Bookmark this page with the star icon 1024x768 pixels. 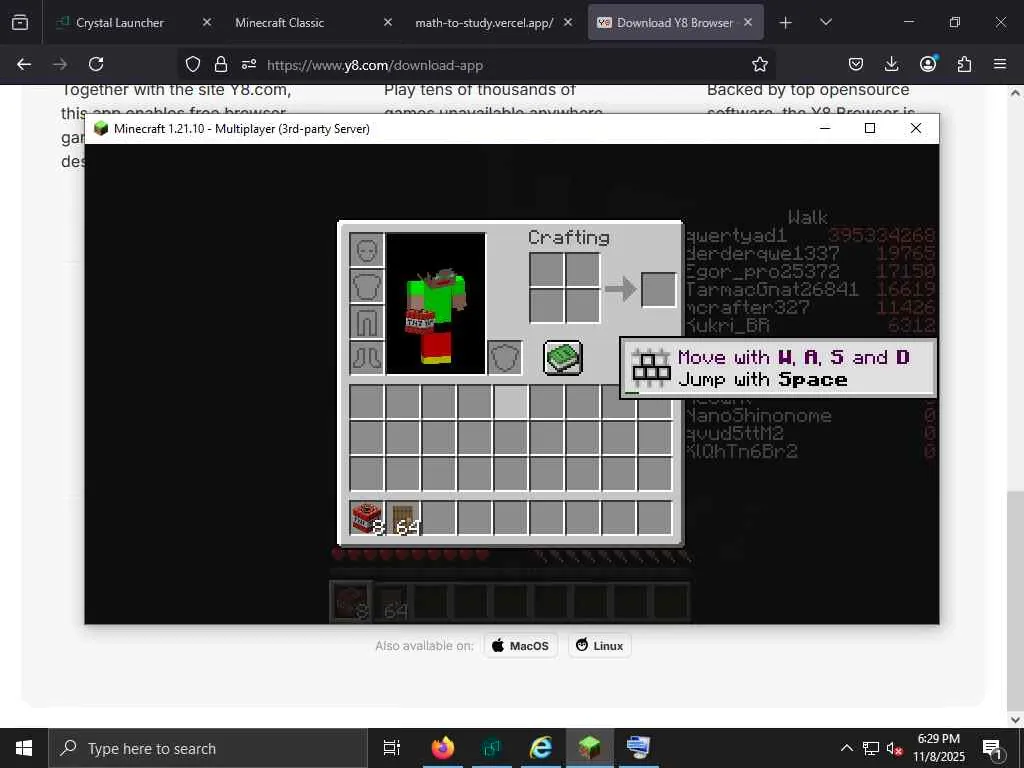760,64
